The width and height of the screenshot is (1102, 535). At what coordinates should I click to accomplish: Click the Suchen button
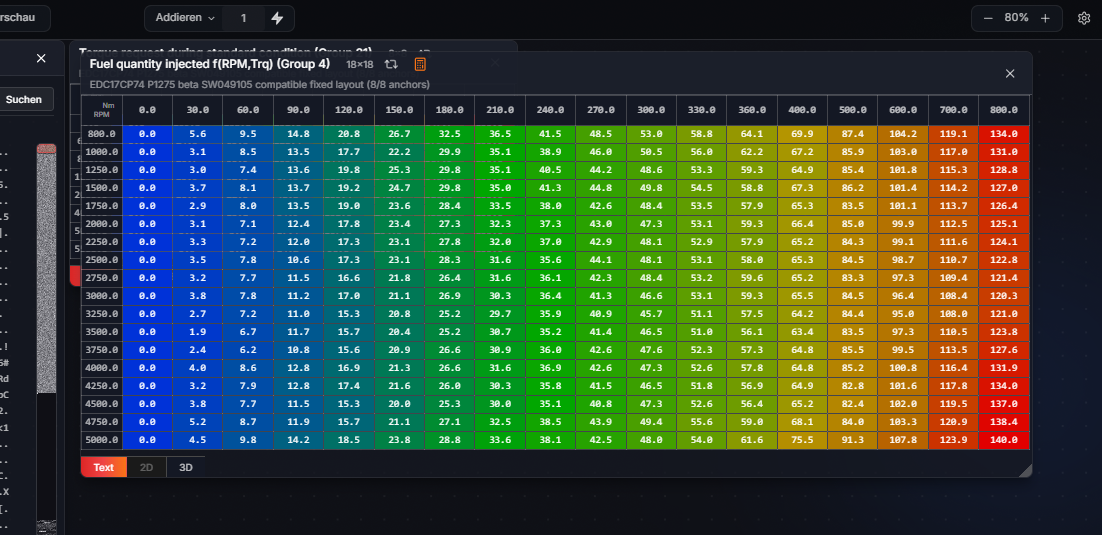(x=24, y=100)
